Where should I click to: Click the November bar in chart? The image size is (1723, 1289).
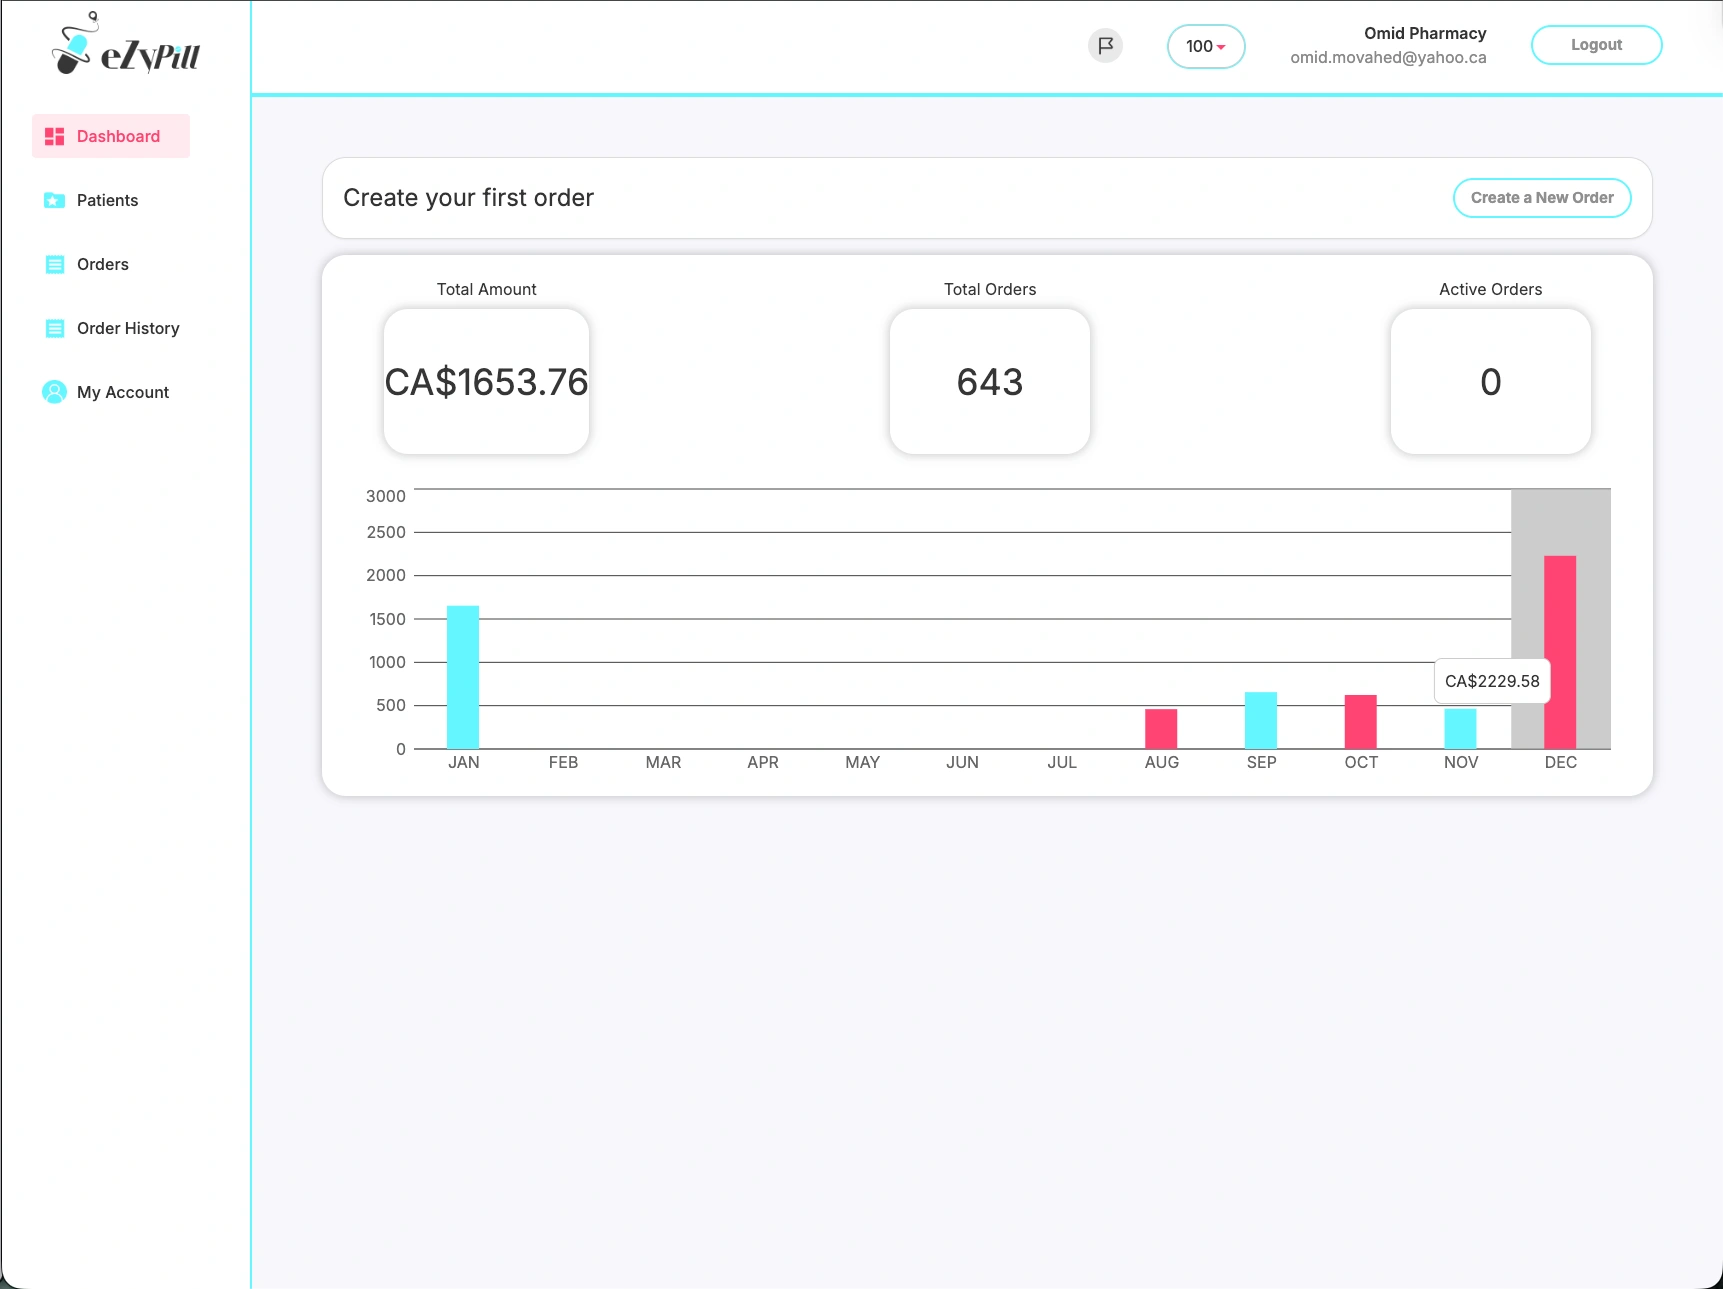pyautogui.click(x=1460, y=729)
